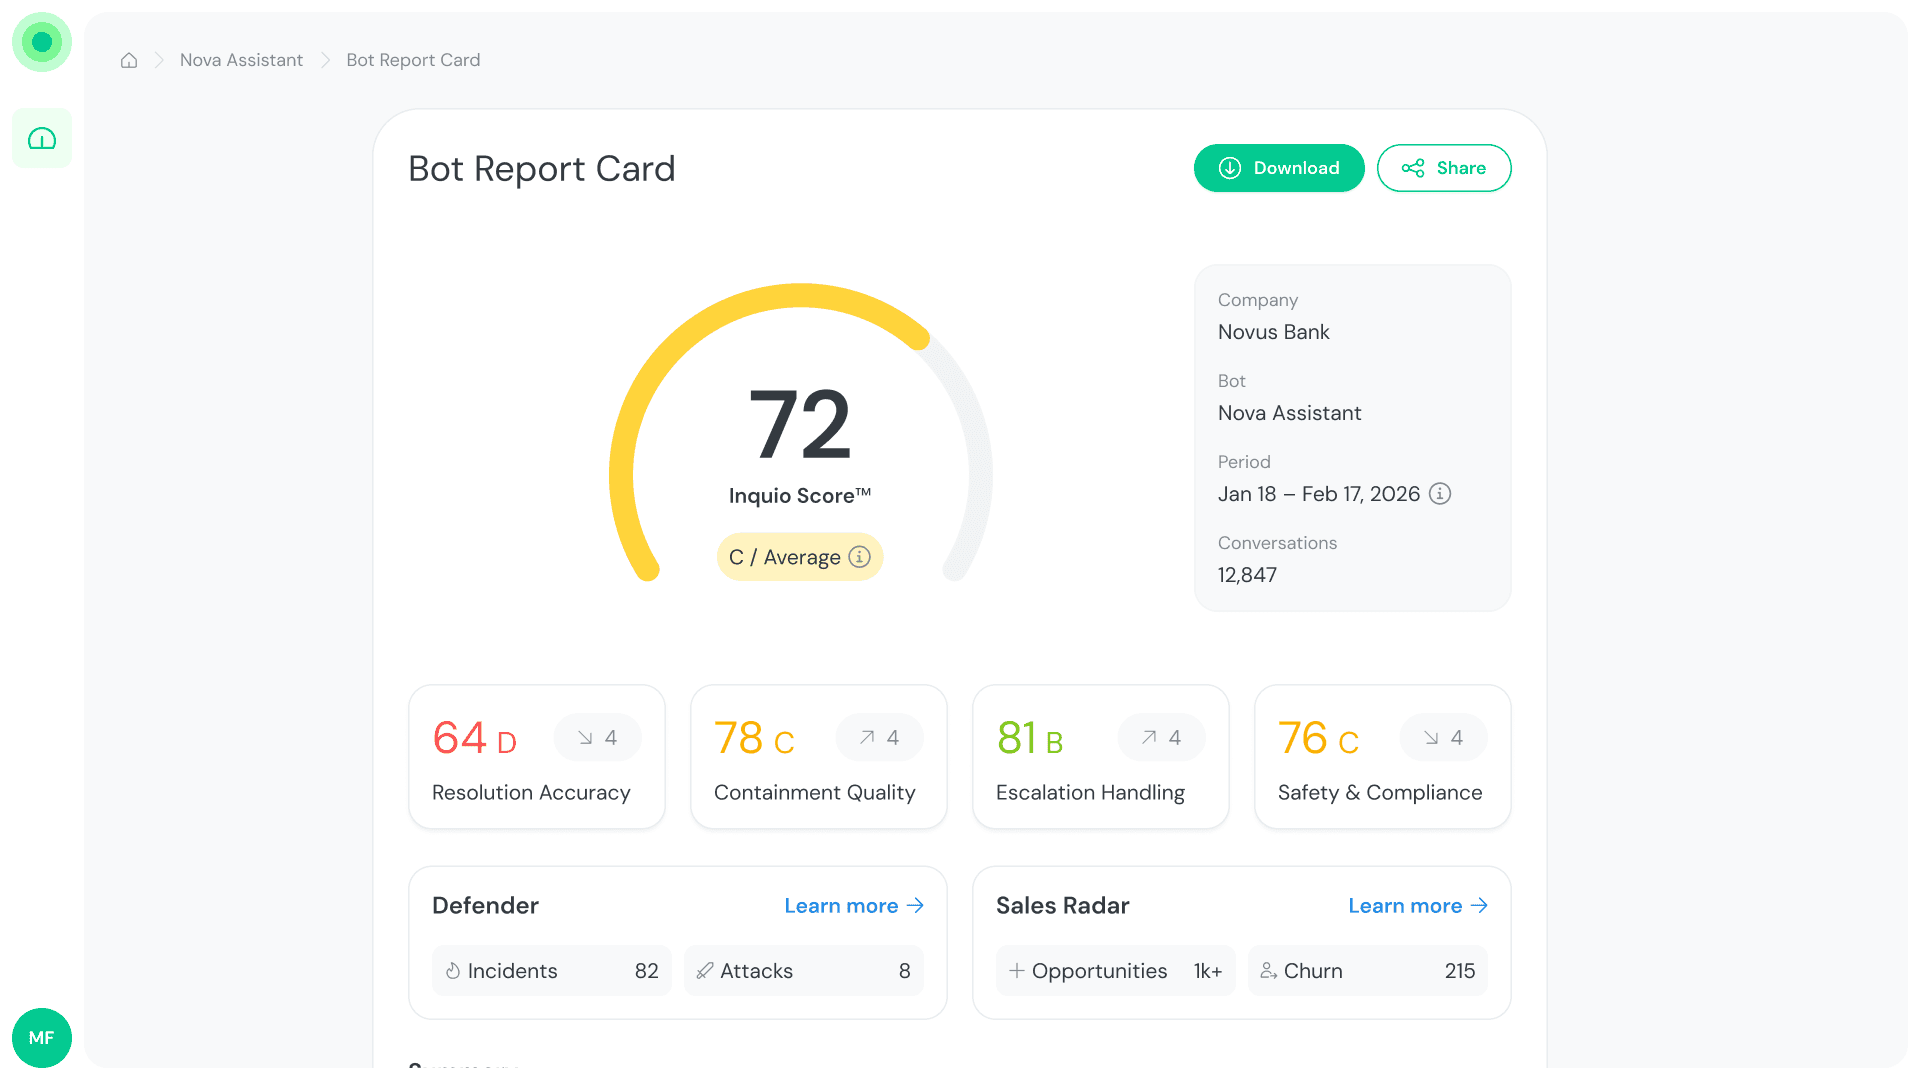Click the Churn person icon

(x=1268, y=971)
